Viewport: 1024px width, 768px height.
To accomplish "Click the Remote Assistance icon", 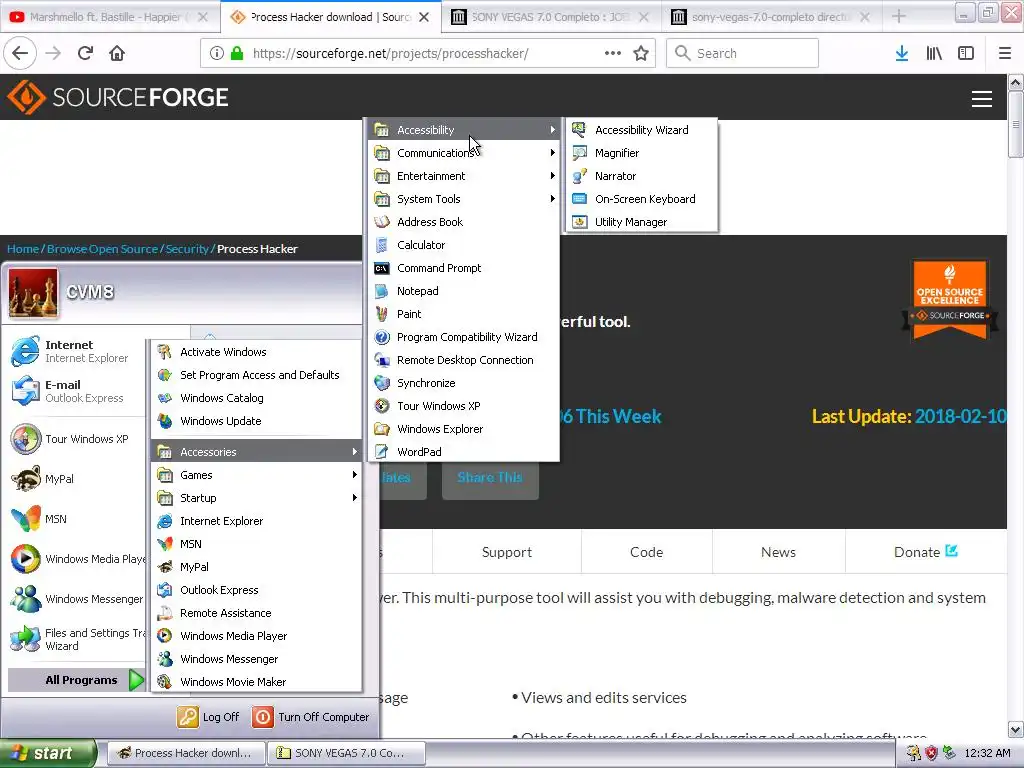I will click(x=165, y=613).
